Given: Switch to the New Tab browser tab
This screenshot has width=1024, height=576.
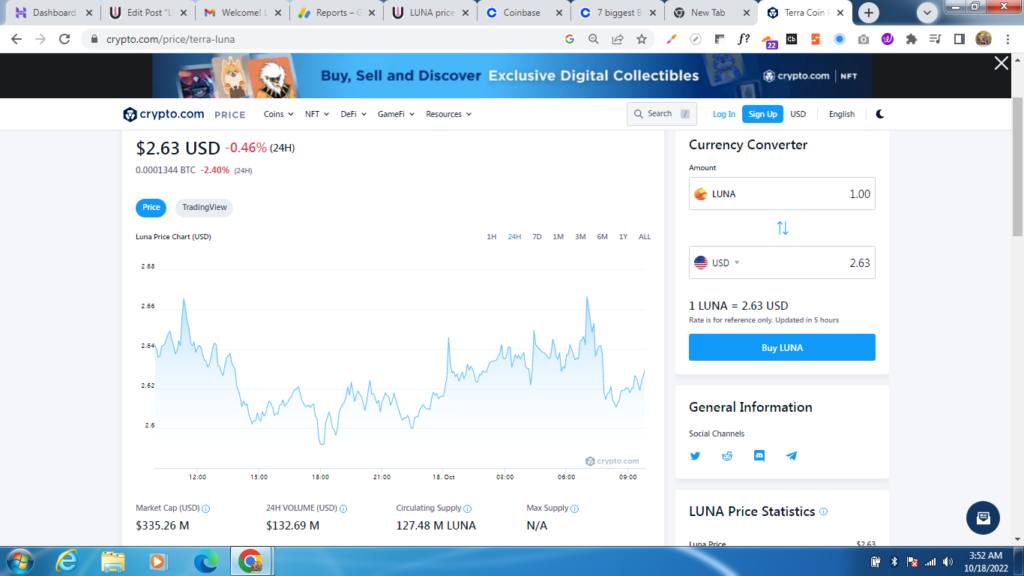Looking at the screenshot, I should [x=713, y=12].
